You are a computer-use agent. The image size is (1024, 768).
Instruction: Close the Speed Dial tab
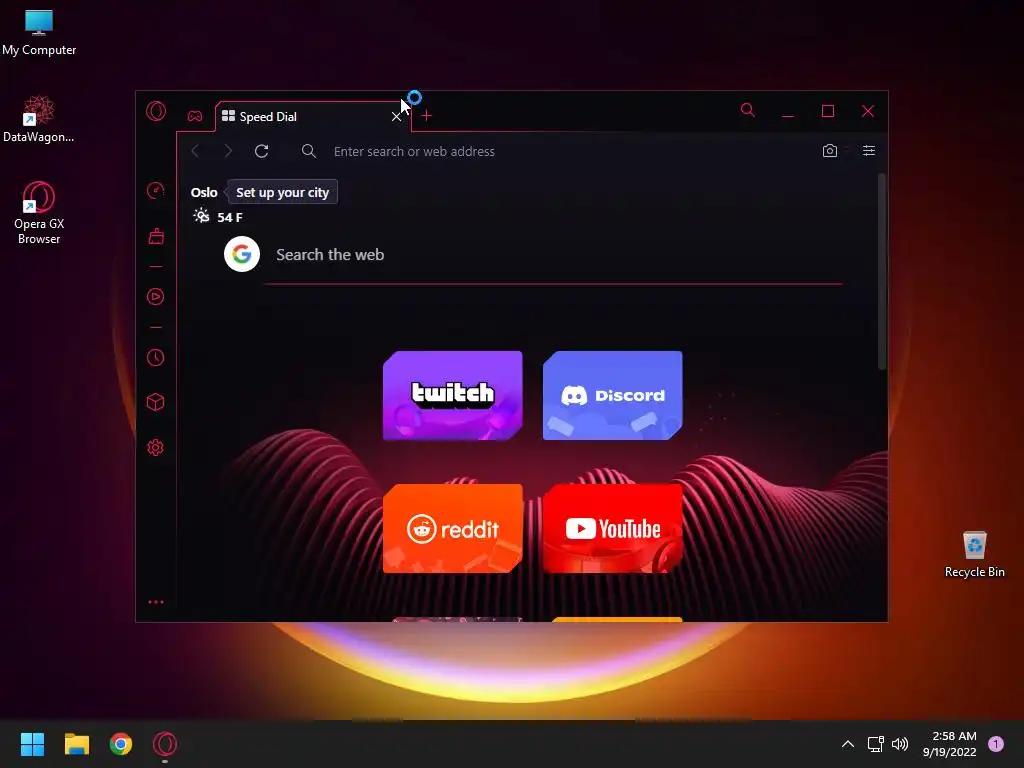(x=396, y=117)
